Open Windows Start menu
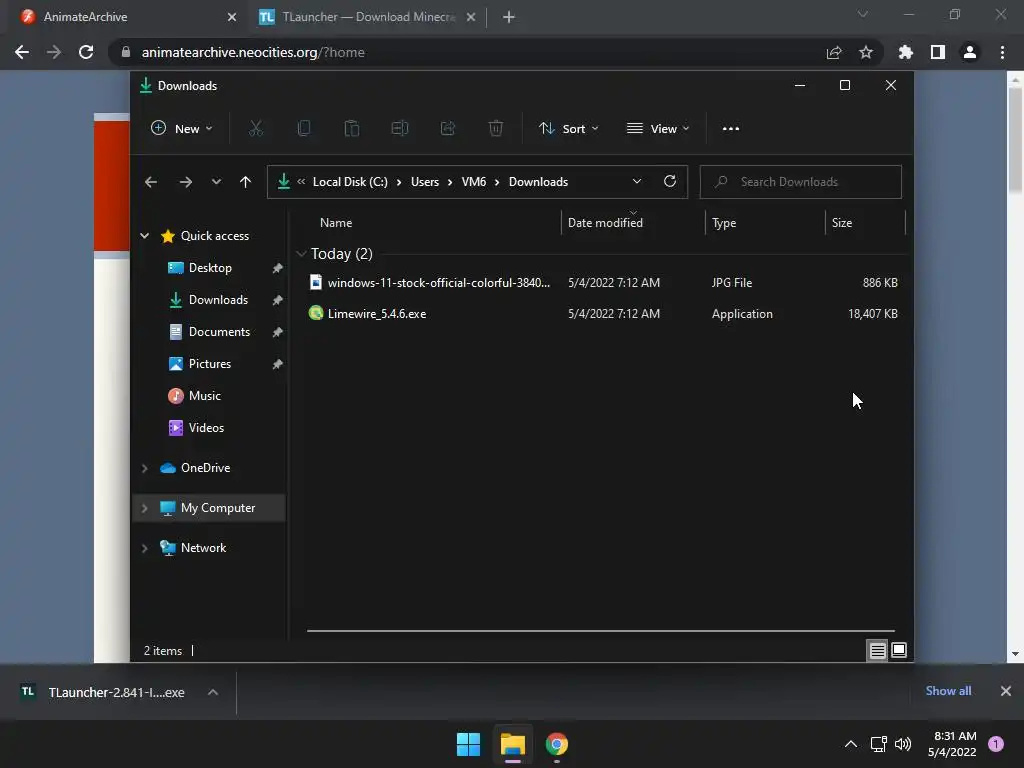This screenshot has width=1024, height=768. pyautogui.click(x=468, y=744)
